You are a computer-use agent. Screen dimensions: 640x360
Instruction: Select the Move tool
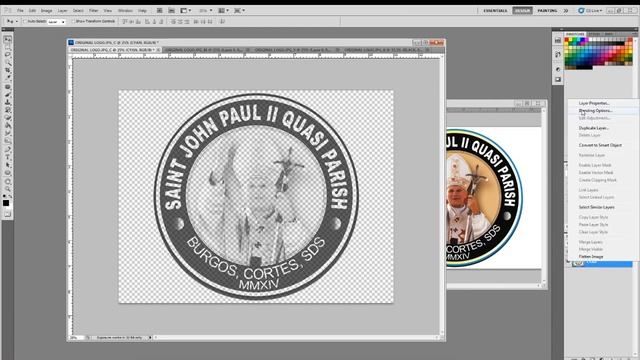pos(7,40)
